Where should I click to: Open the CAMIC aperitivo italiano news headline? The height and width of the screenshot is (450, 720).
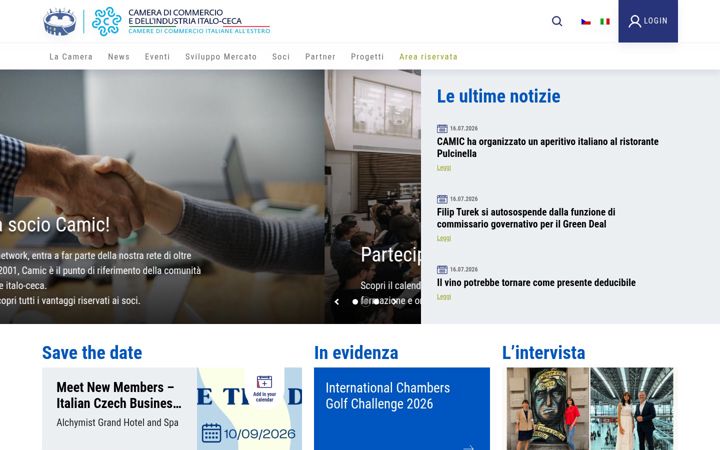[547, 147]
